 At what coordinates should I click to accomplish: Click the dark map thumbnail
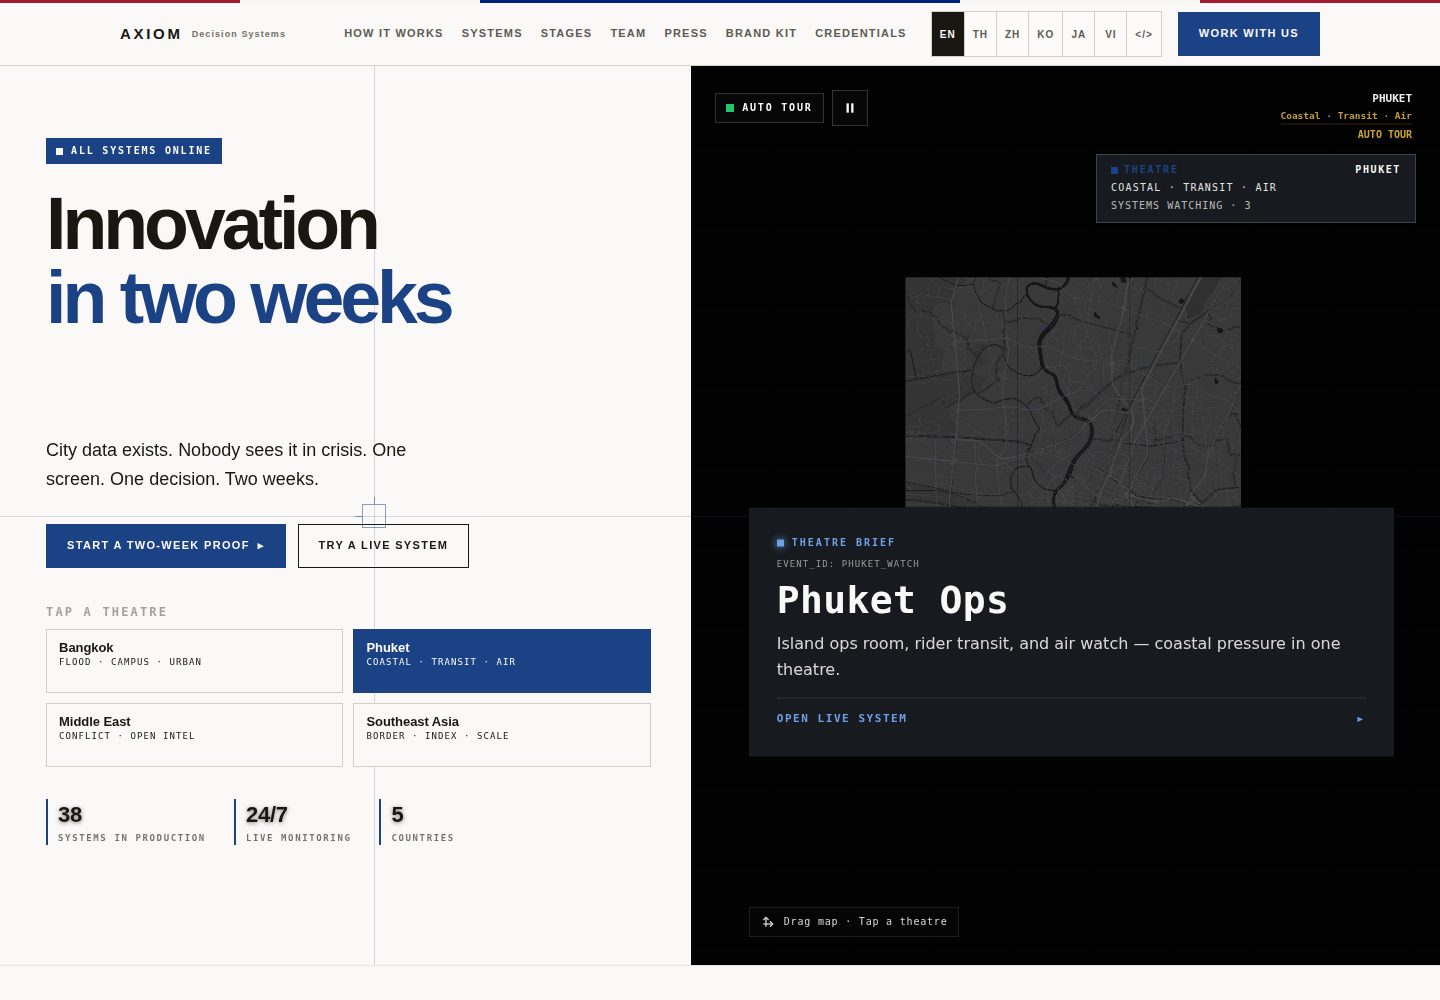[1073, 392]
